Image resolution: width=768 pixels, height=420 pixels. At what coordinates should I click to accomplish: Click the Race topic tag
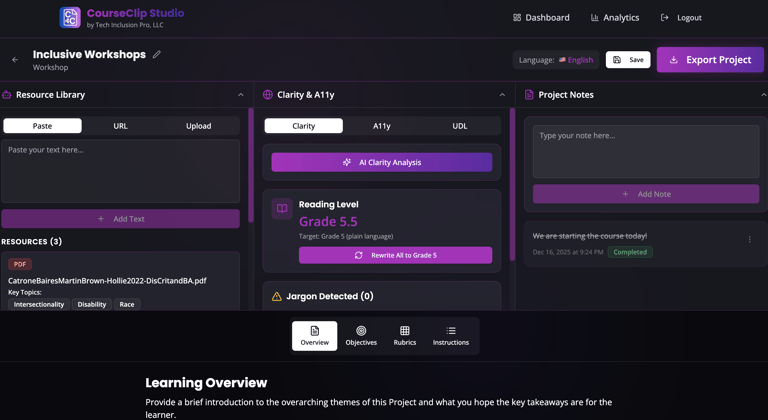(x=127, y=304)
